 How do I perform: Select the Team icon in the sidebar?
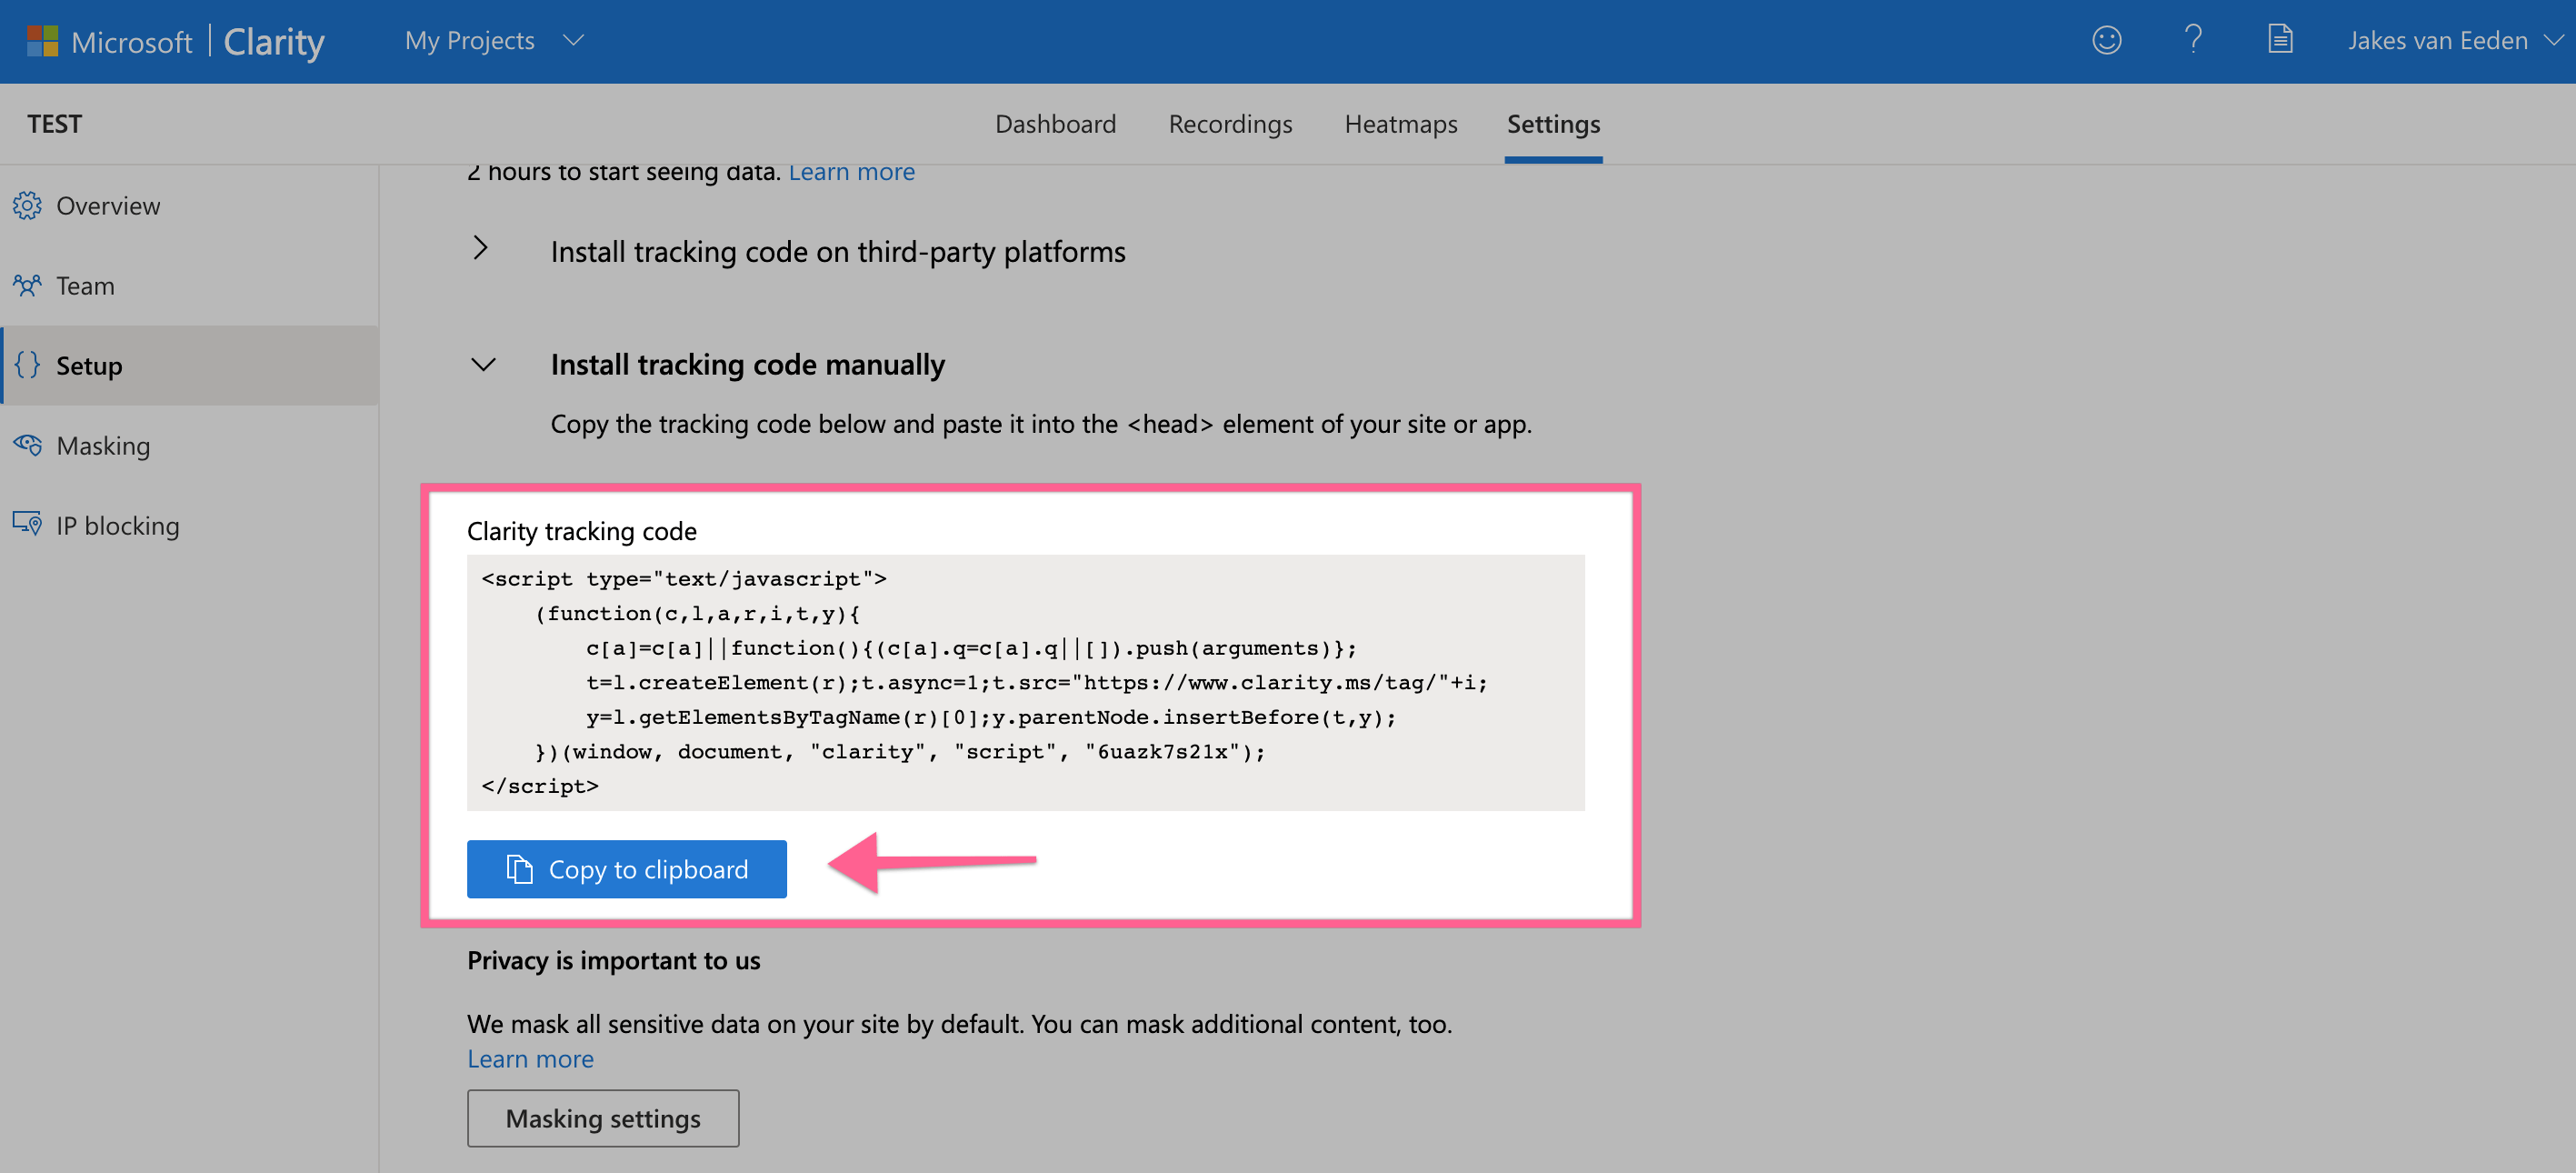pyautogui.click(x=27, y=285)
